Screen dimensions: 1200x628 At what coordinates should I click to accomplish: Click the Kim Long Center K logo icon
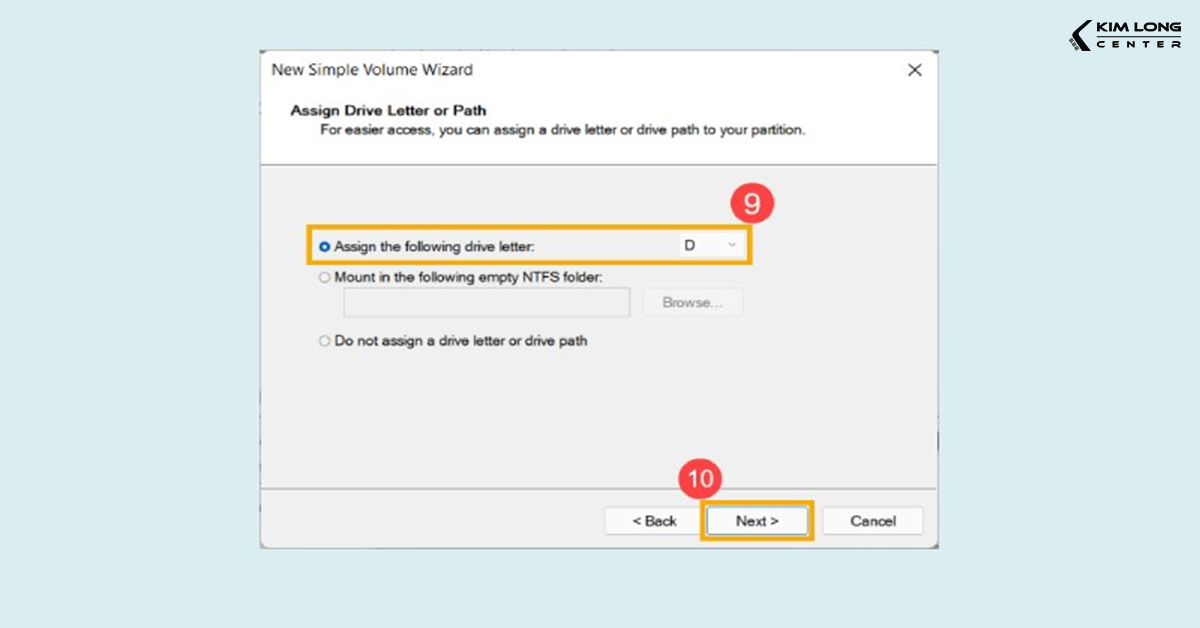tap(1080, 36)
